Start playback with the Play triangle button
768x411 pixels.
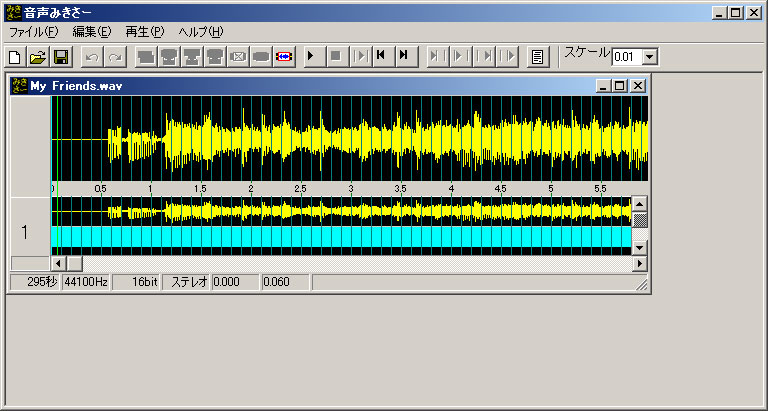pyautogui.click(x=314, y=57)
